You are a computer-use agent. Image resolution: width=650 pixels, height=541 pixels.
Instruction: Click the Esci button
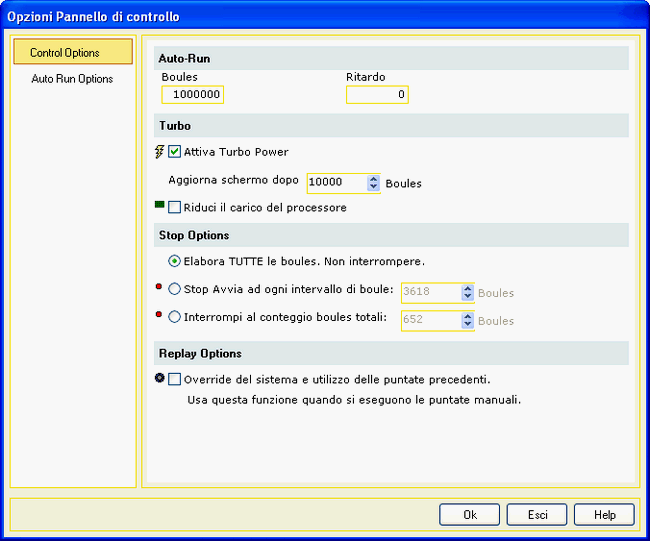540,515
